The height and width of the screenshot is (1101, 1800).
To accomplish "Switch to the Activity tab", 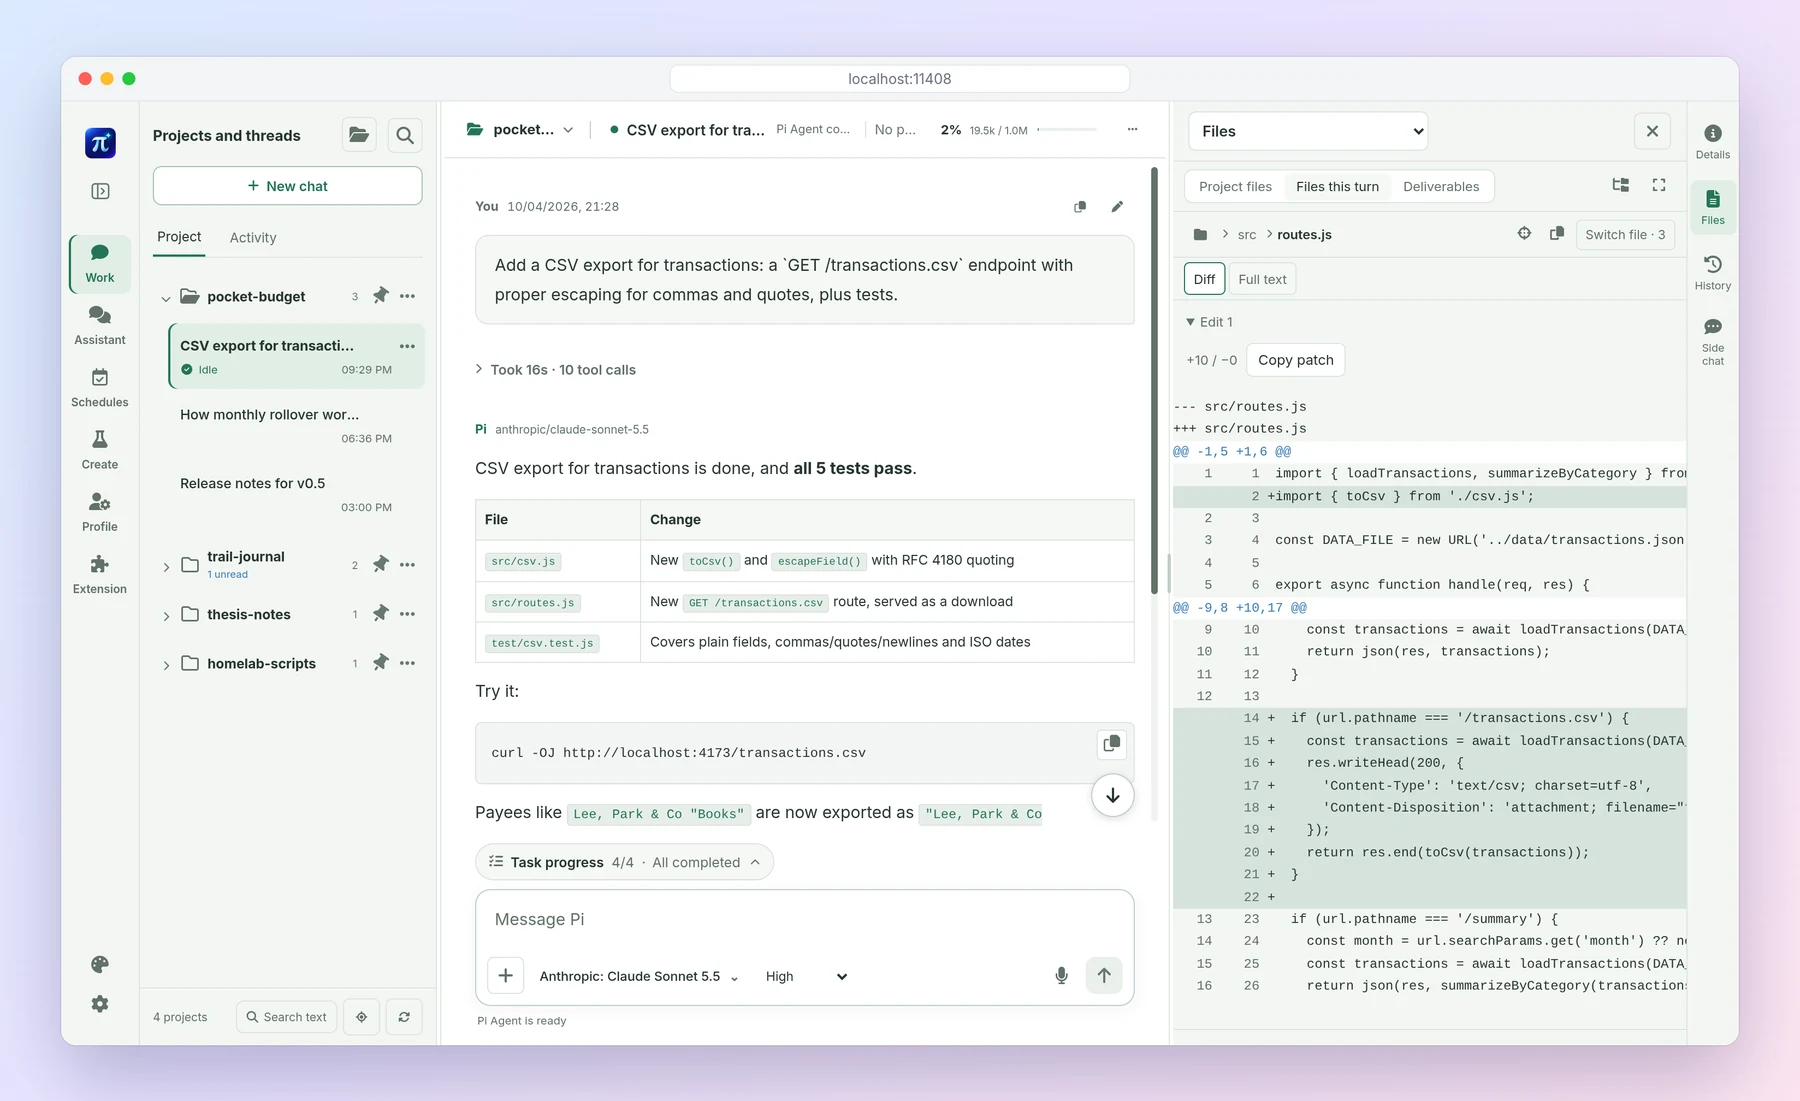I will pyautogui.click(x=253, y=237).
